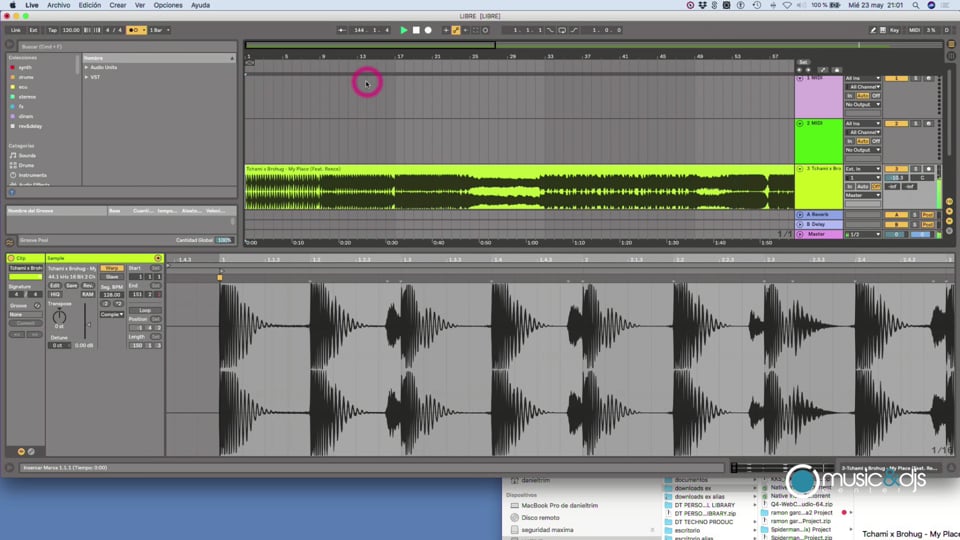Click the Tap tempo button
This screenshot has height=540, width=960.
(x=53, y=30)
